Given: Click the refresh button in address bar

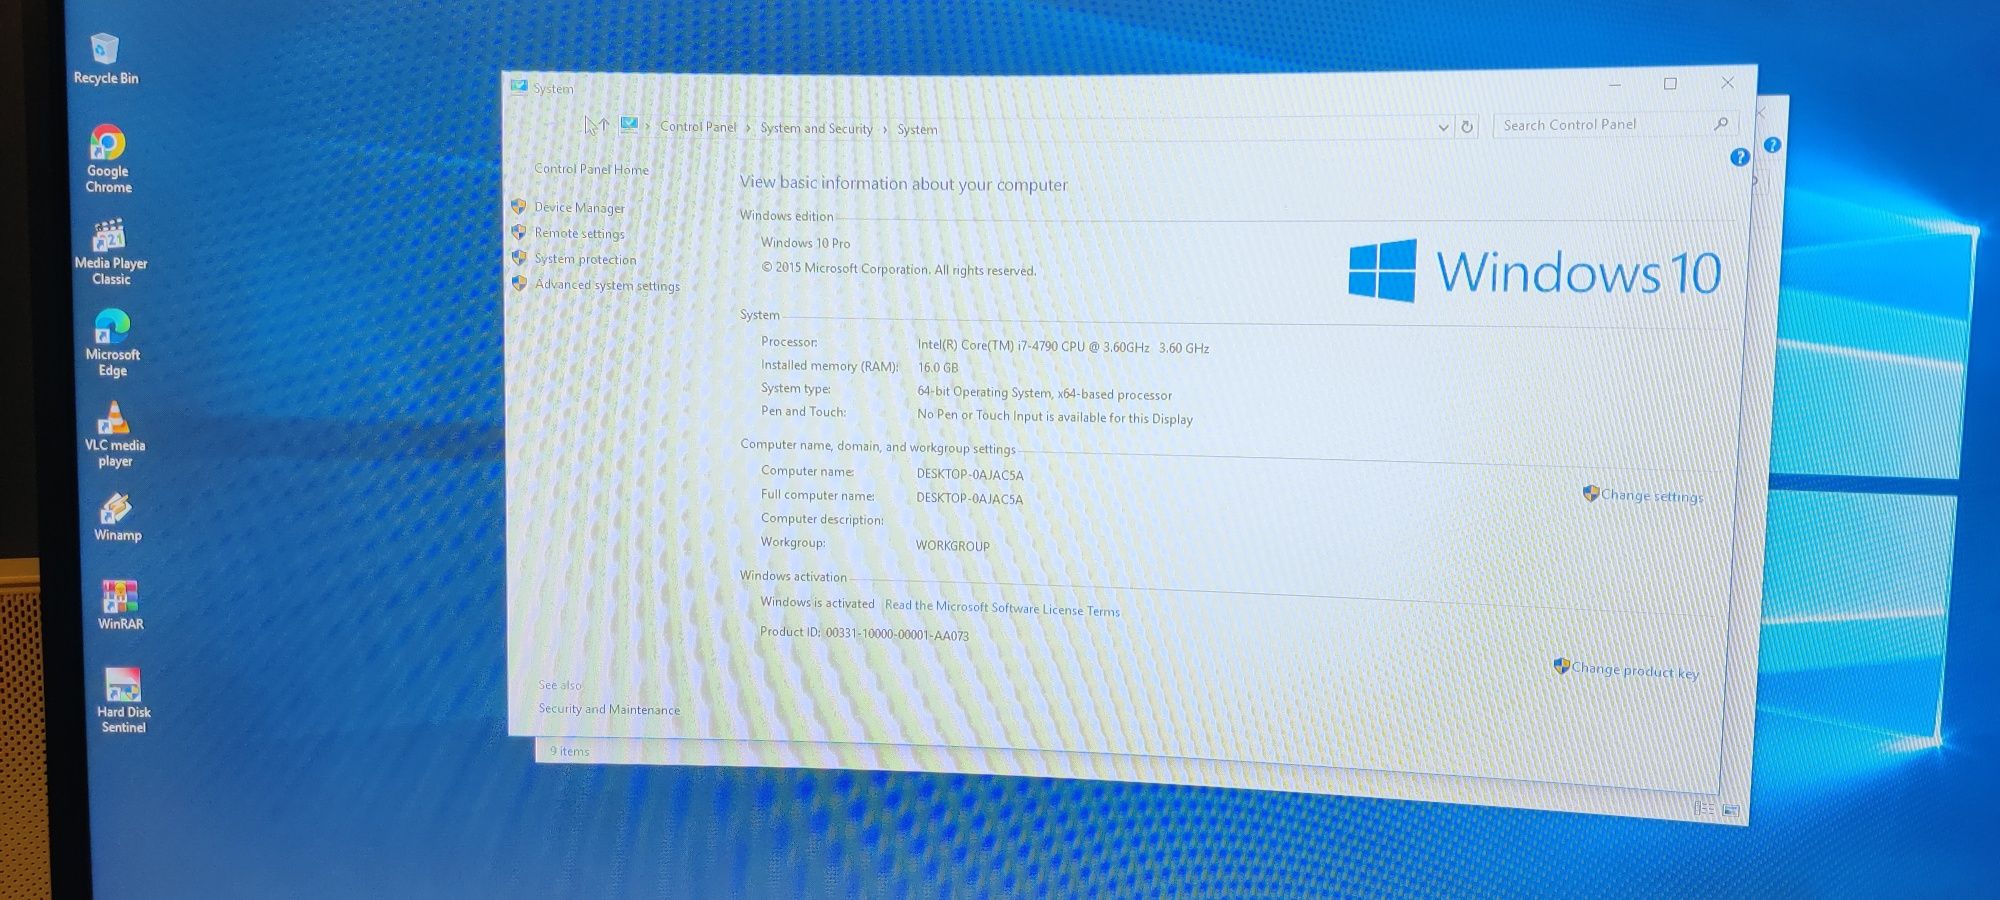Looking at the screenshot, I should [x=1467, y=127].
